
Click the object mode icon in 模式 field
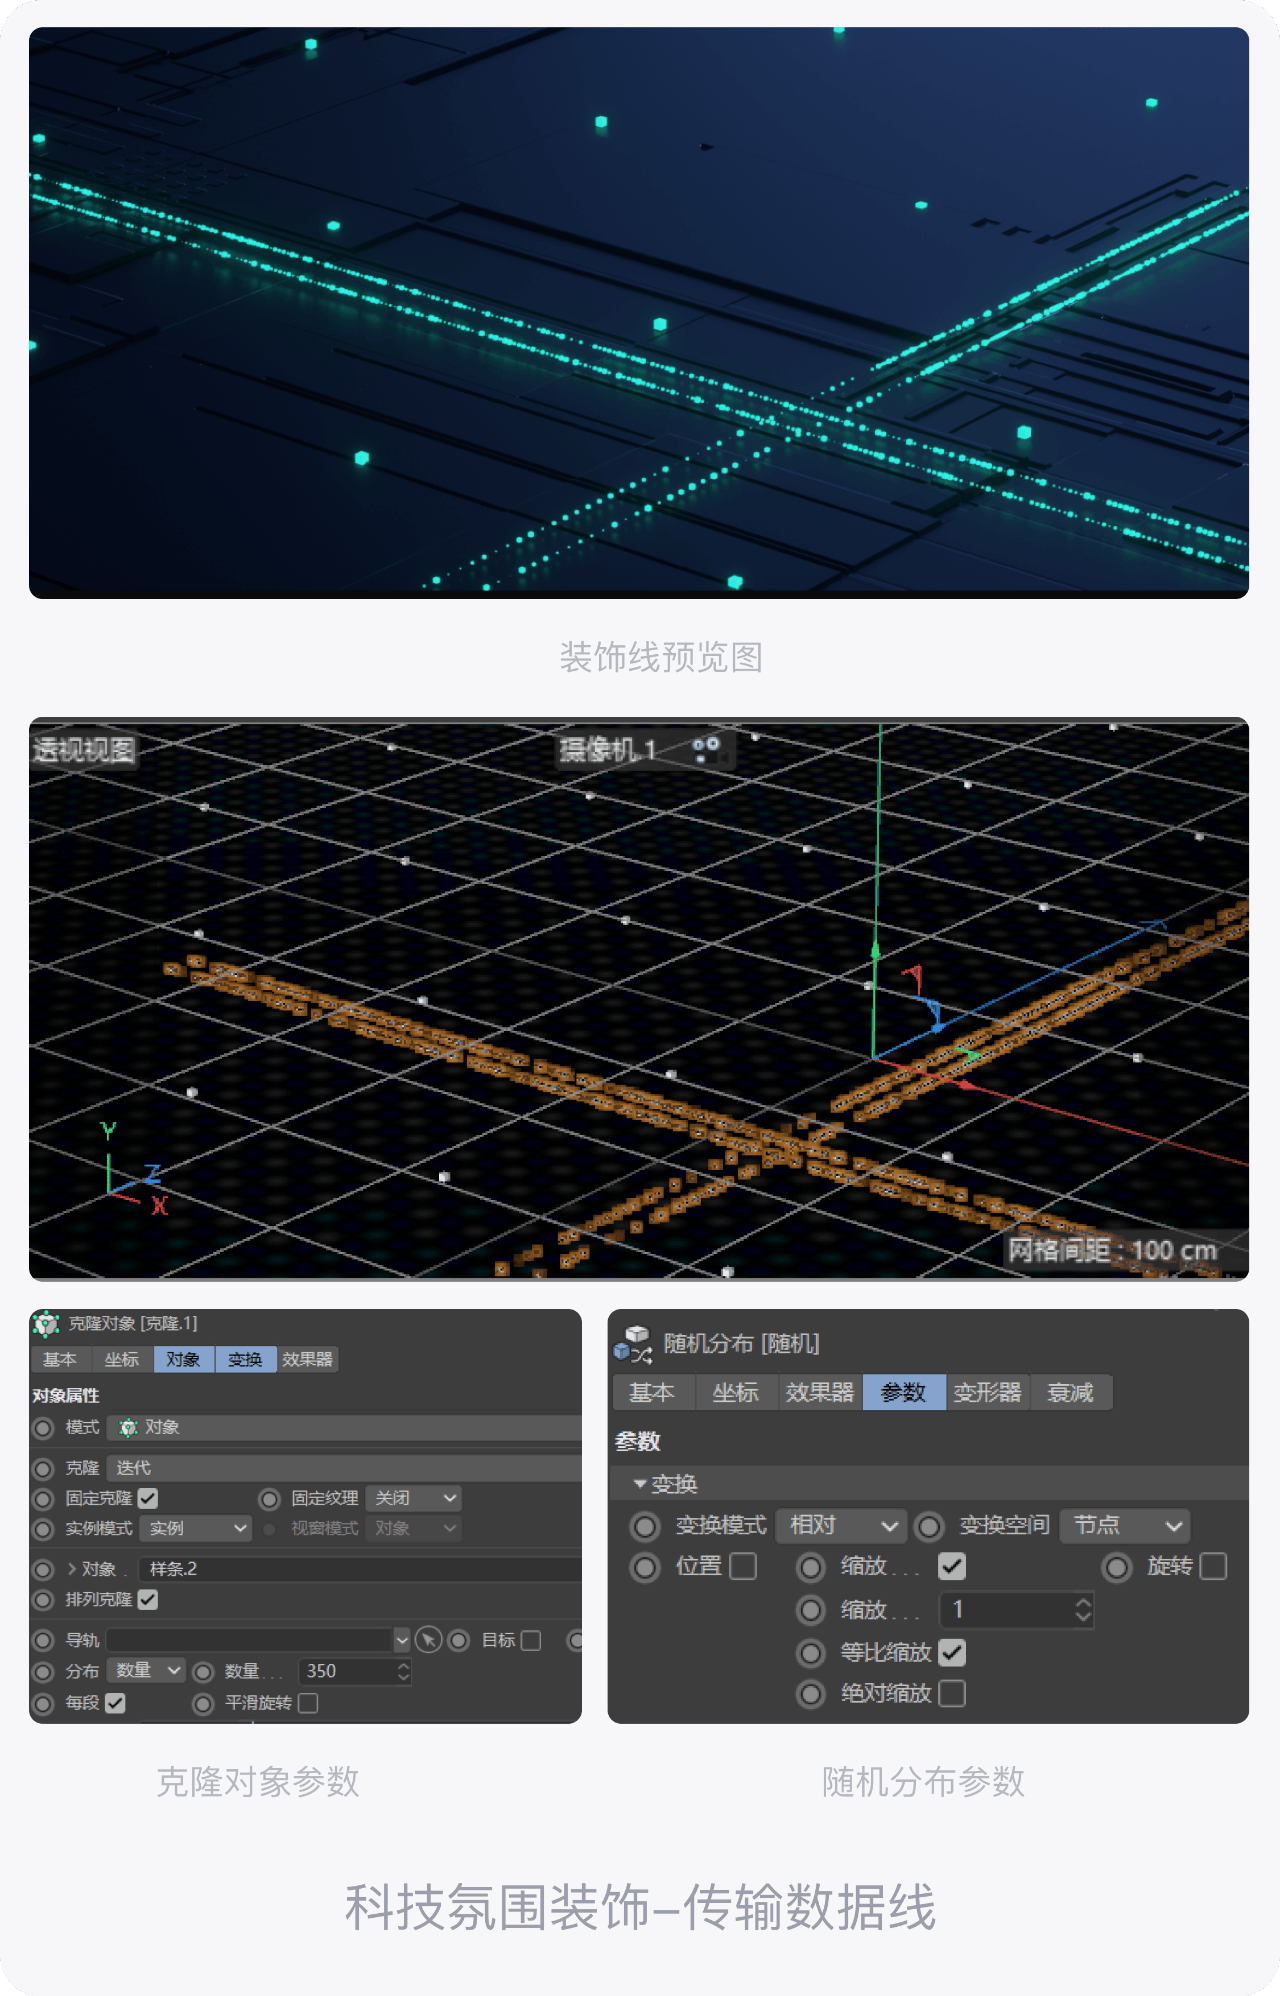[x=128, y=1428]
